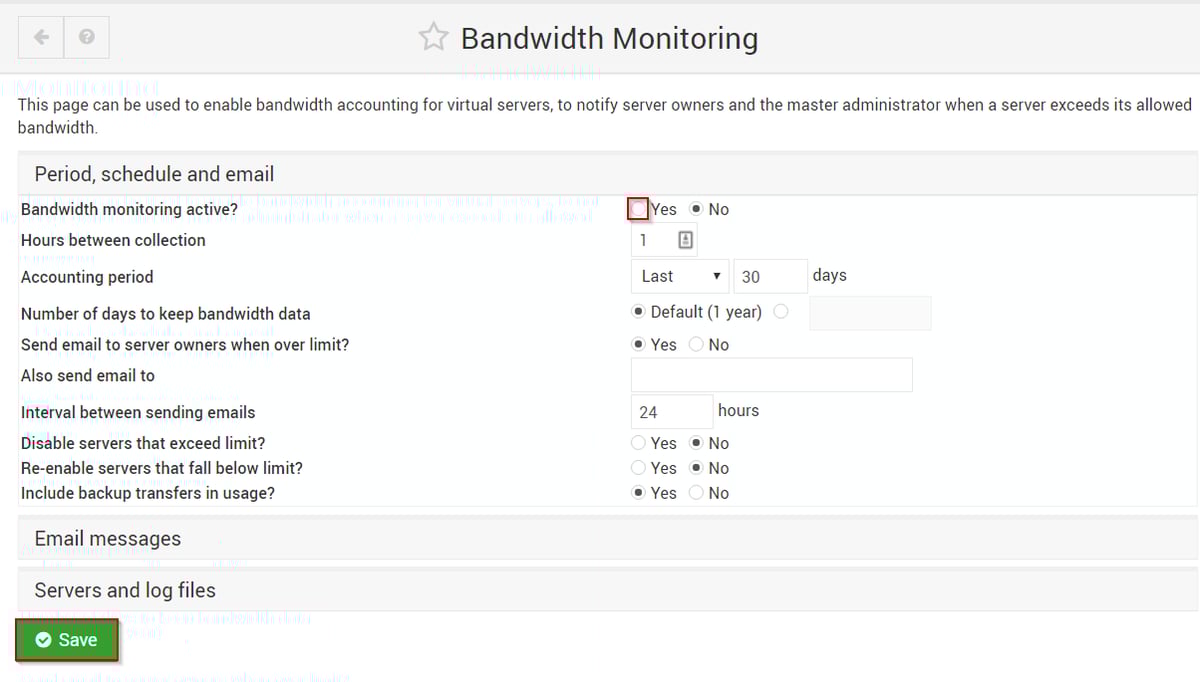Image resolution: width=1200 pixels, height=682 pixels.
Task: Select Yes to re-enable servers below limit
Action: [x=639, y=468]
